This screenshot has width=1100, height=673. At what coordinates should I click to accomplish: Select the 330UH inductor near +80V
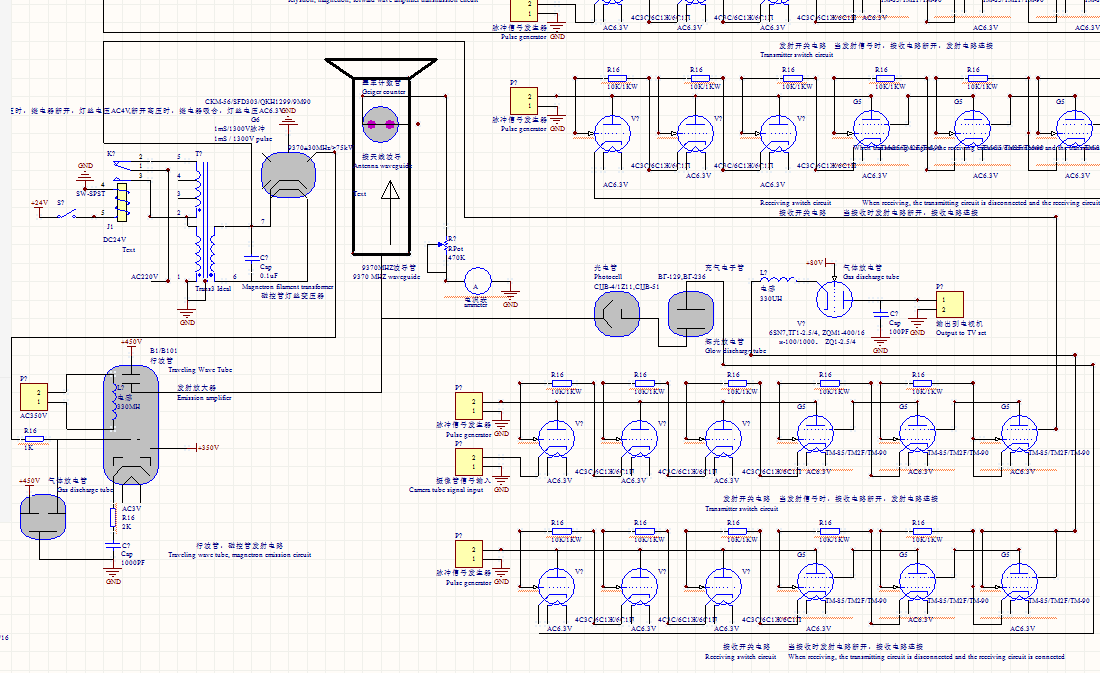(776, 282)
